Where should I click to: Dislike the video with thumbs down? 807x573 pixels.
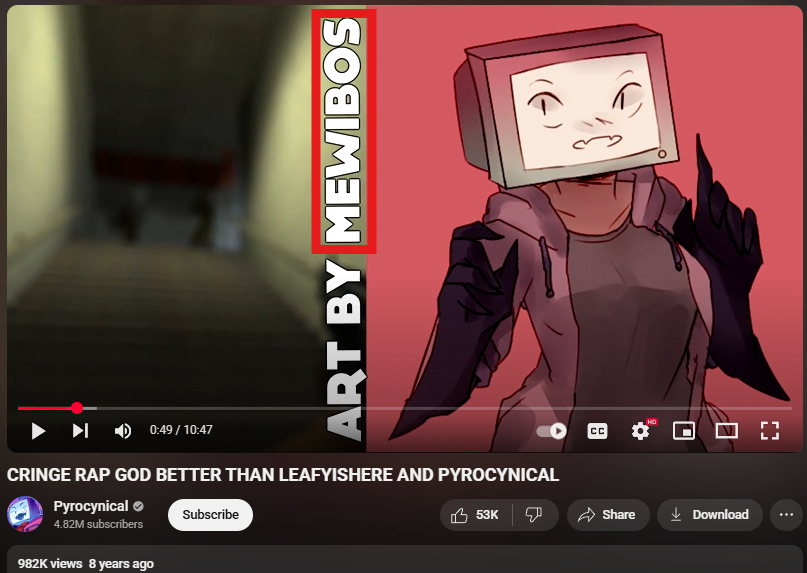coord(534,515)
